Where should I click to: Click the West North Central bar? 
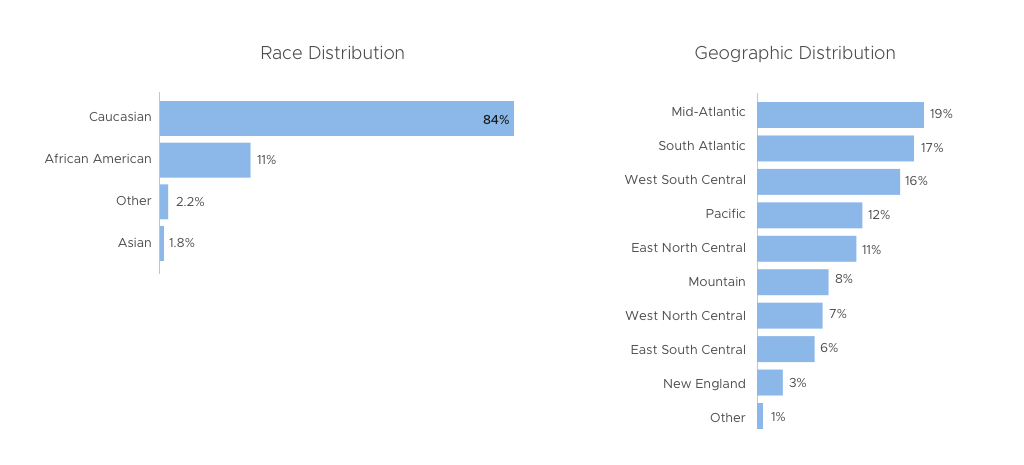point(789,316)
